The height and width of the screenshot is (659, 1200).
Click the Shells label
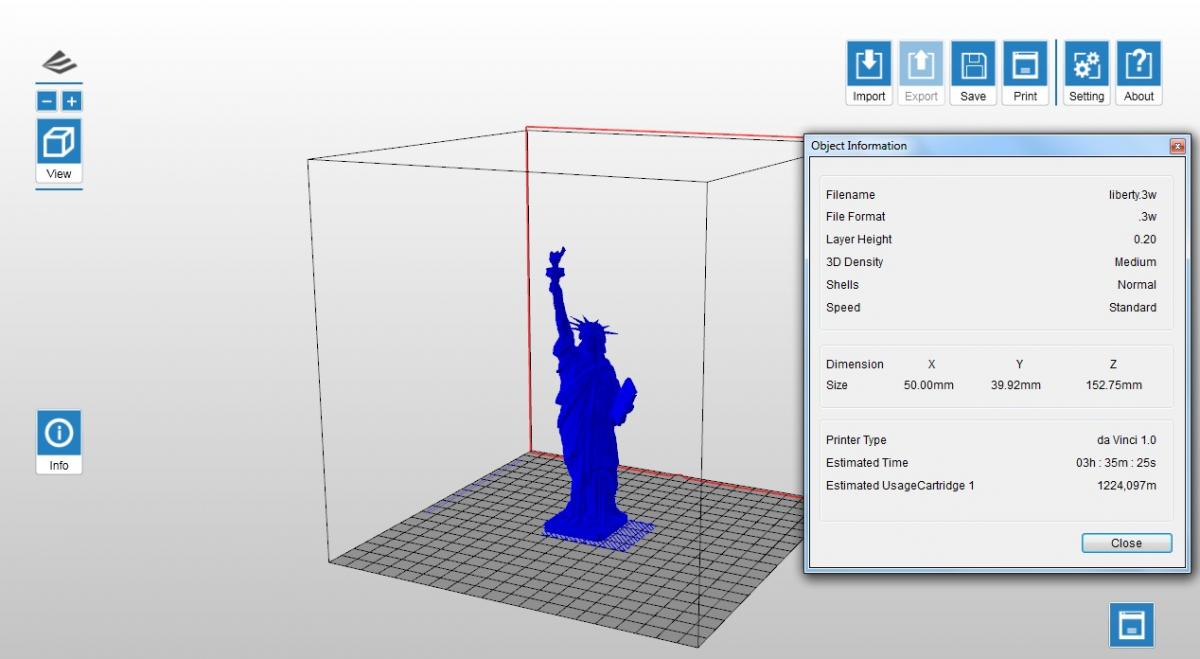click(x=842, y=285)
